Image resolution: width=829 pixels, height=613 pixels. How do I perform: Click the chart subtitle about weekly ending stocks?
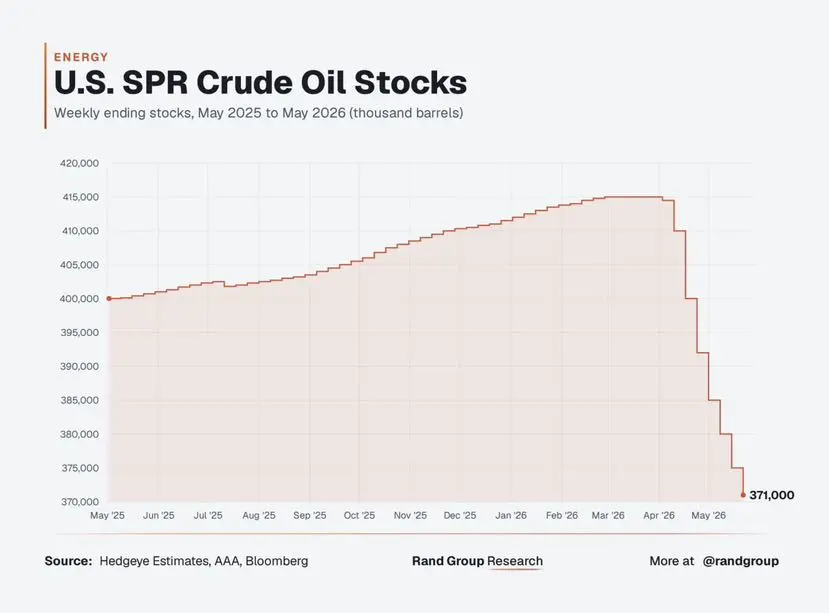(259, 113)
